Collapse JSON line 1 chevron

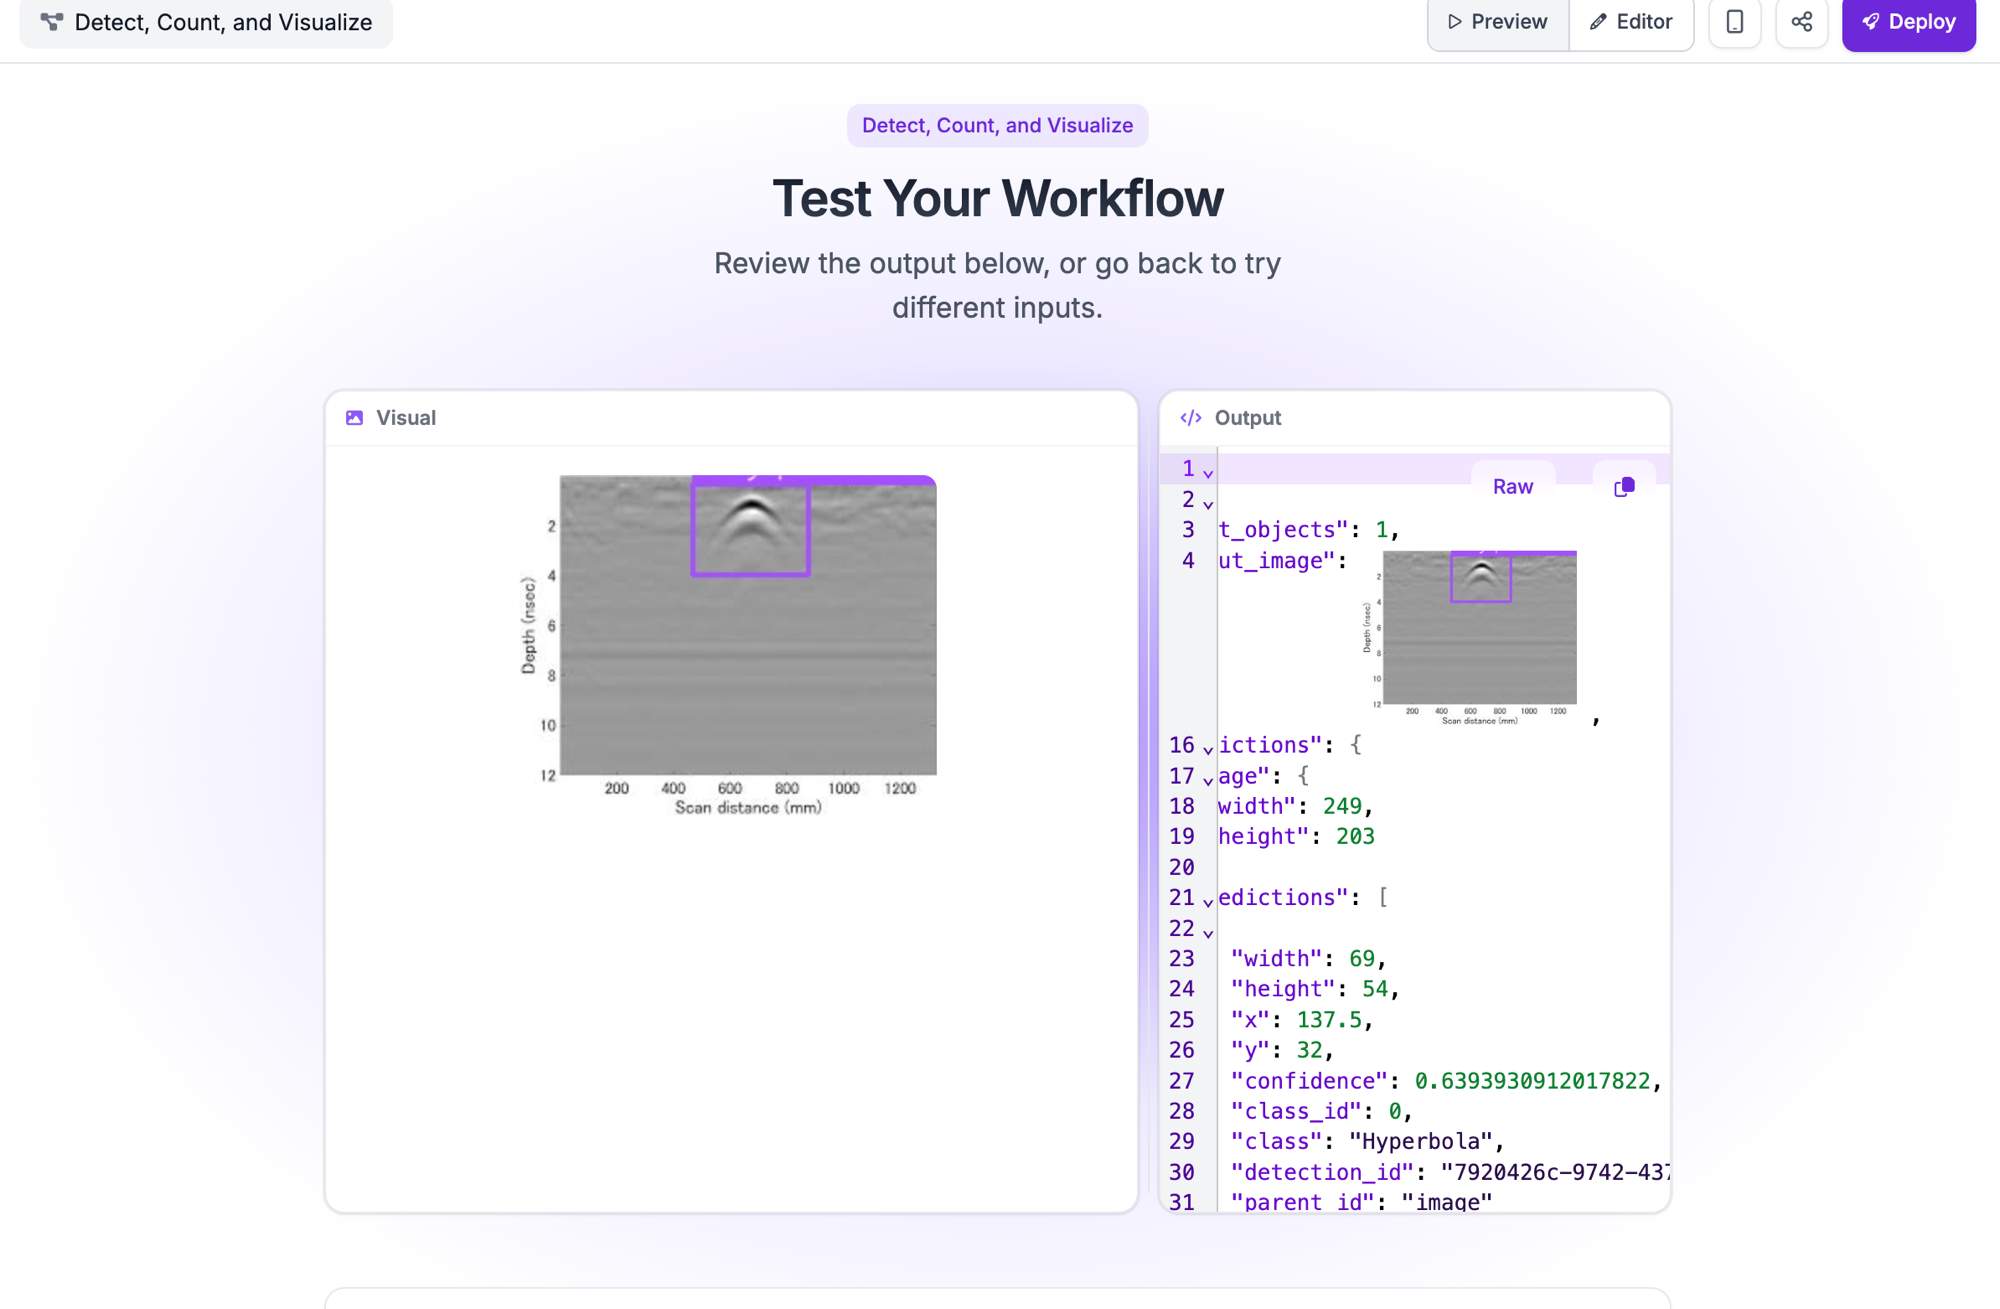(x=1208, y=473)
